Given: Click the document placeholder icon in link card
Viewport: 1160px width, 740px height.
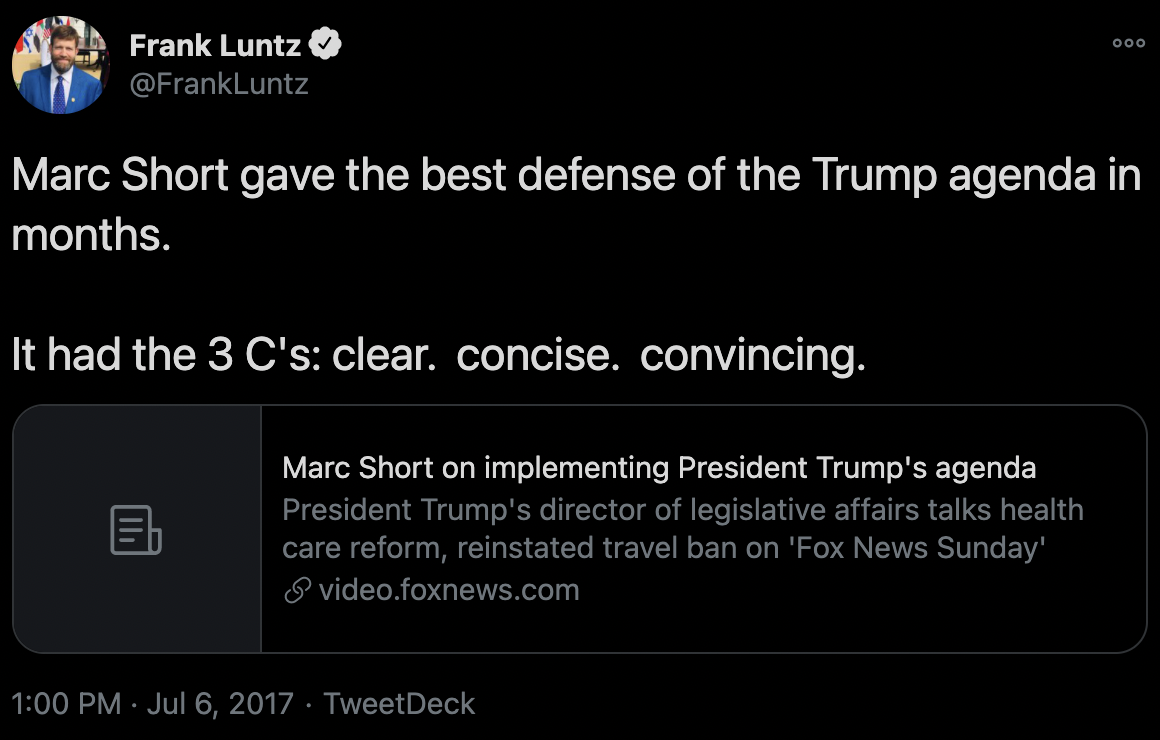Looking at the screenshot, I should point(136,530).
